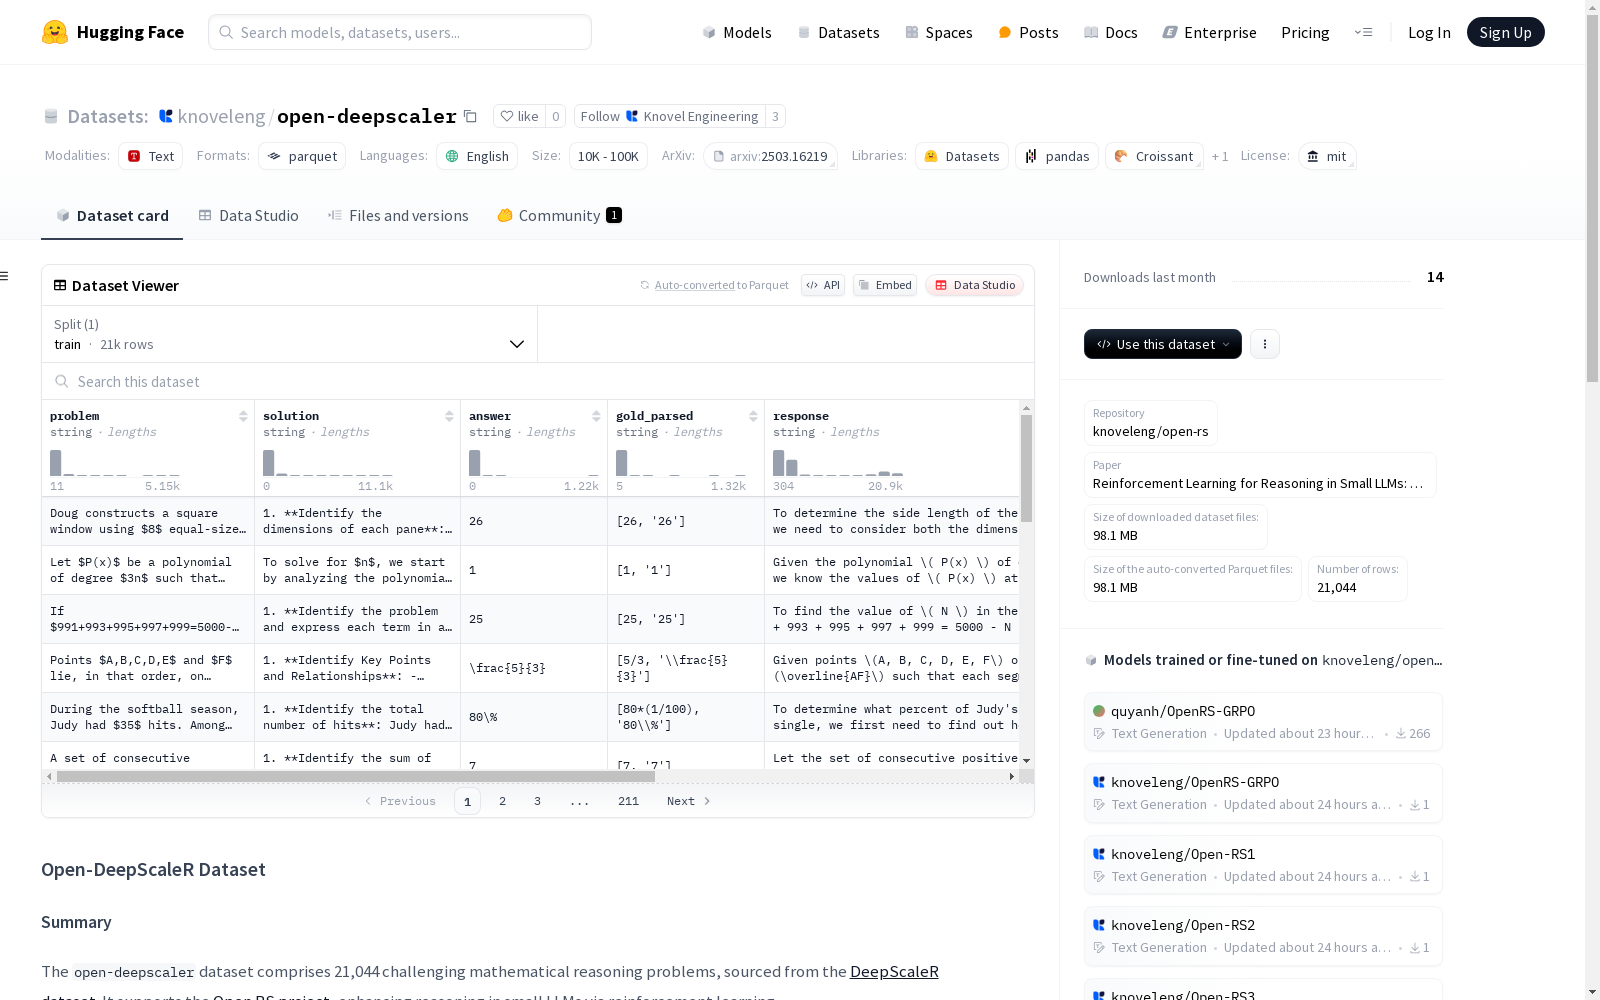Image resolution: width=1600 pixels, height=1000 pixels.
Task: Select the 10K - 100K size tag
Action: point(608,156)
